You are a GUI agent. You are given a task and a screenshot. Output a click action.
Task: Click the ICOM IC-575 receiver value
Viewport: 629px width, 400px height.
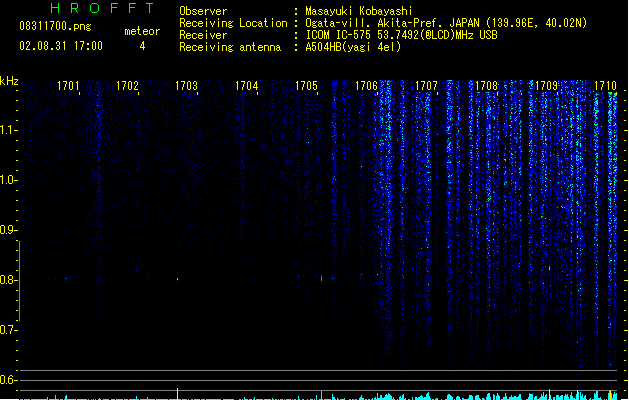(402, 35)
